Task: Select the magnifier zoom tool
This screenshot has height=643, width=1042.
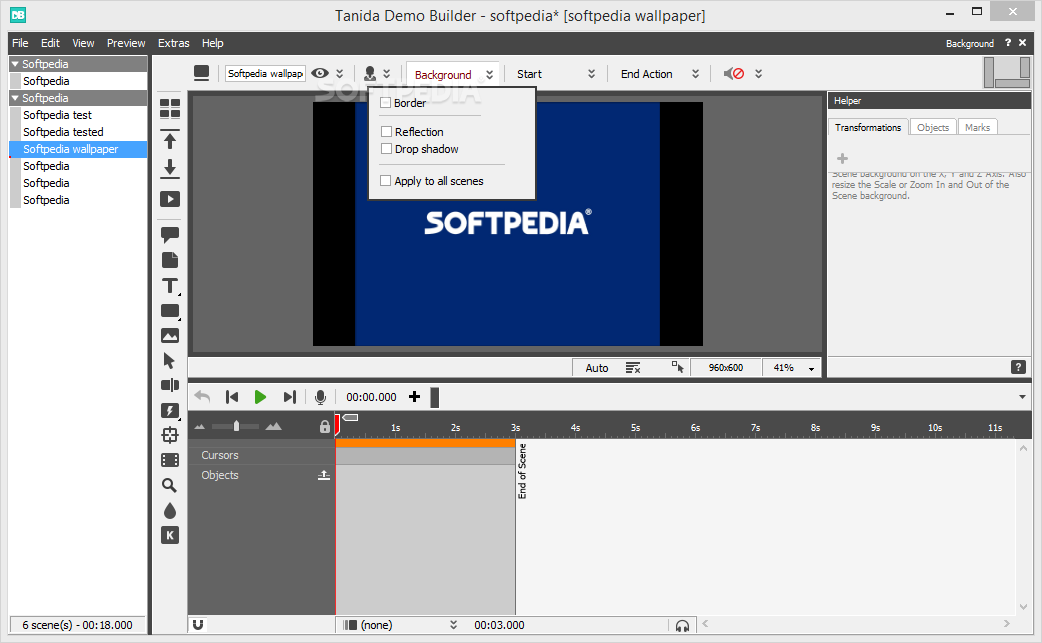Action: [x=169, y=485]
